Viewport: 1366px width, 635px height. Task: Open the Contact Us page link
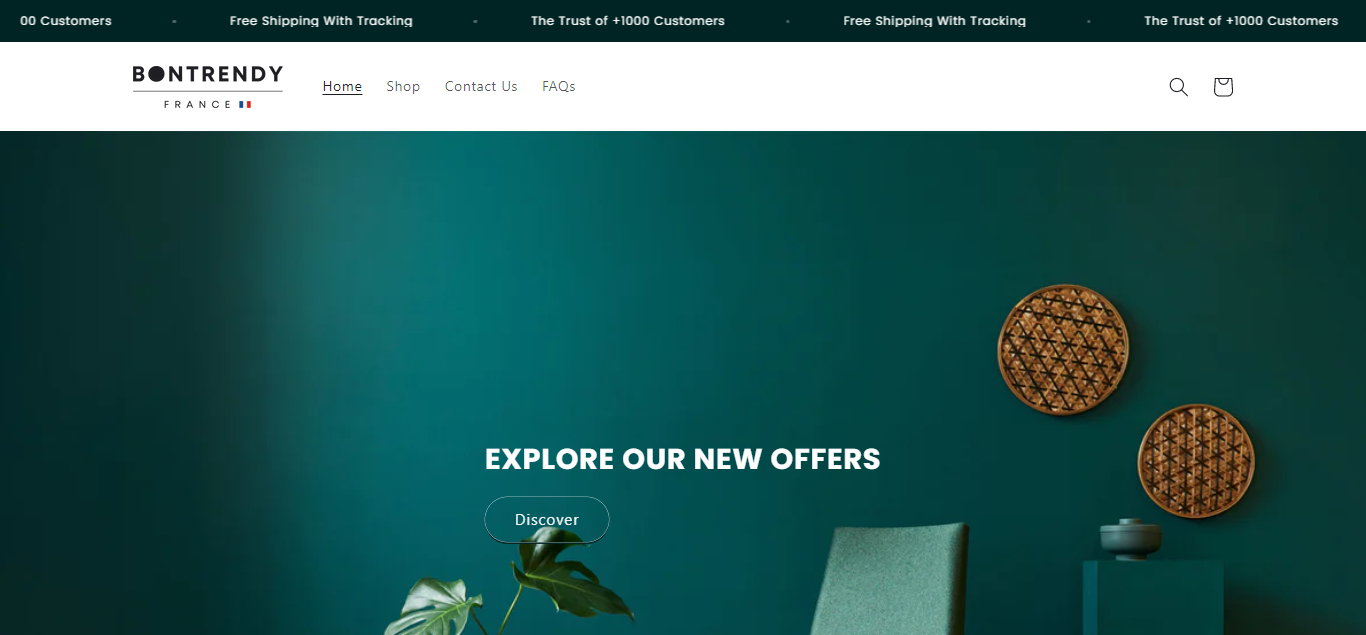pos(481,86)
